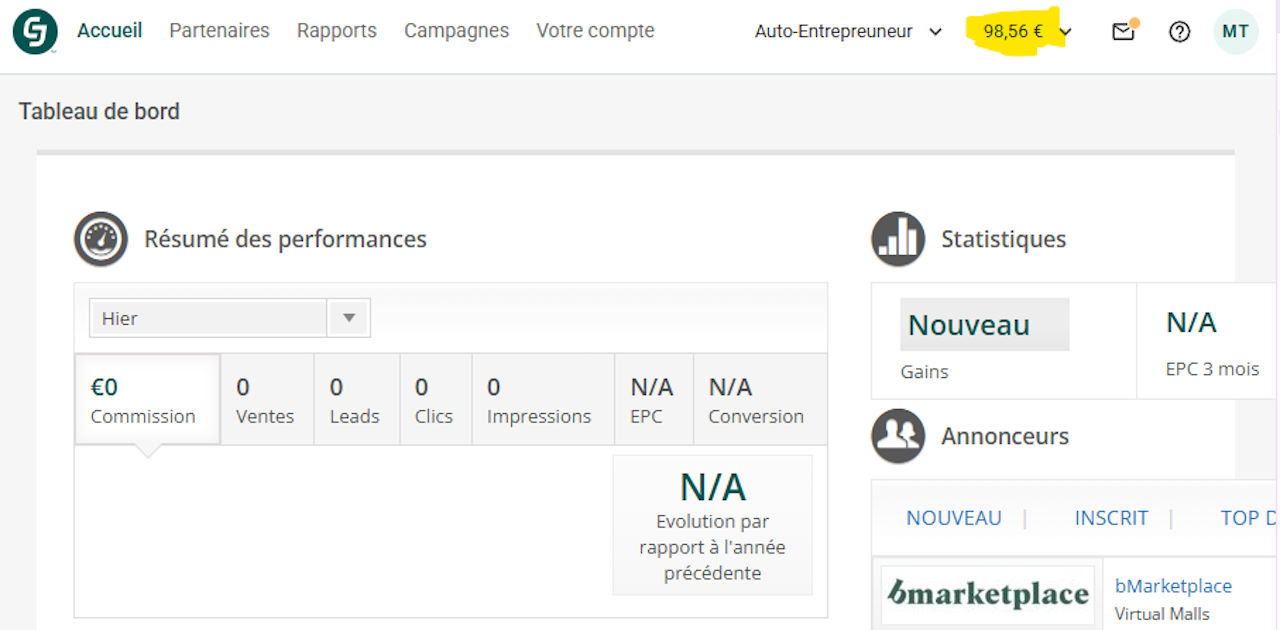Select the Leads metric tab

coord(357,400)
